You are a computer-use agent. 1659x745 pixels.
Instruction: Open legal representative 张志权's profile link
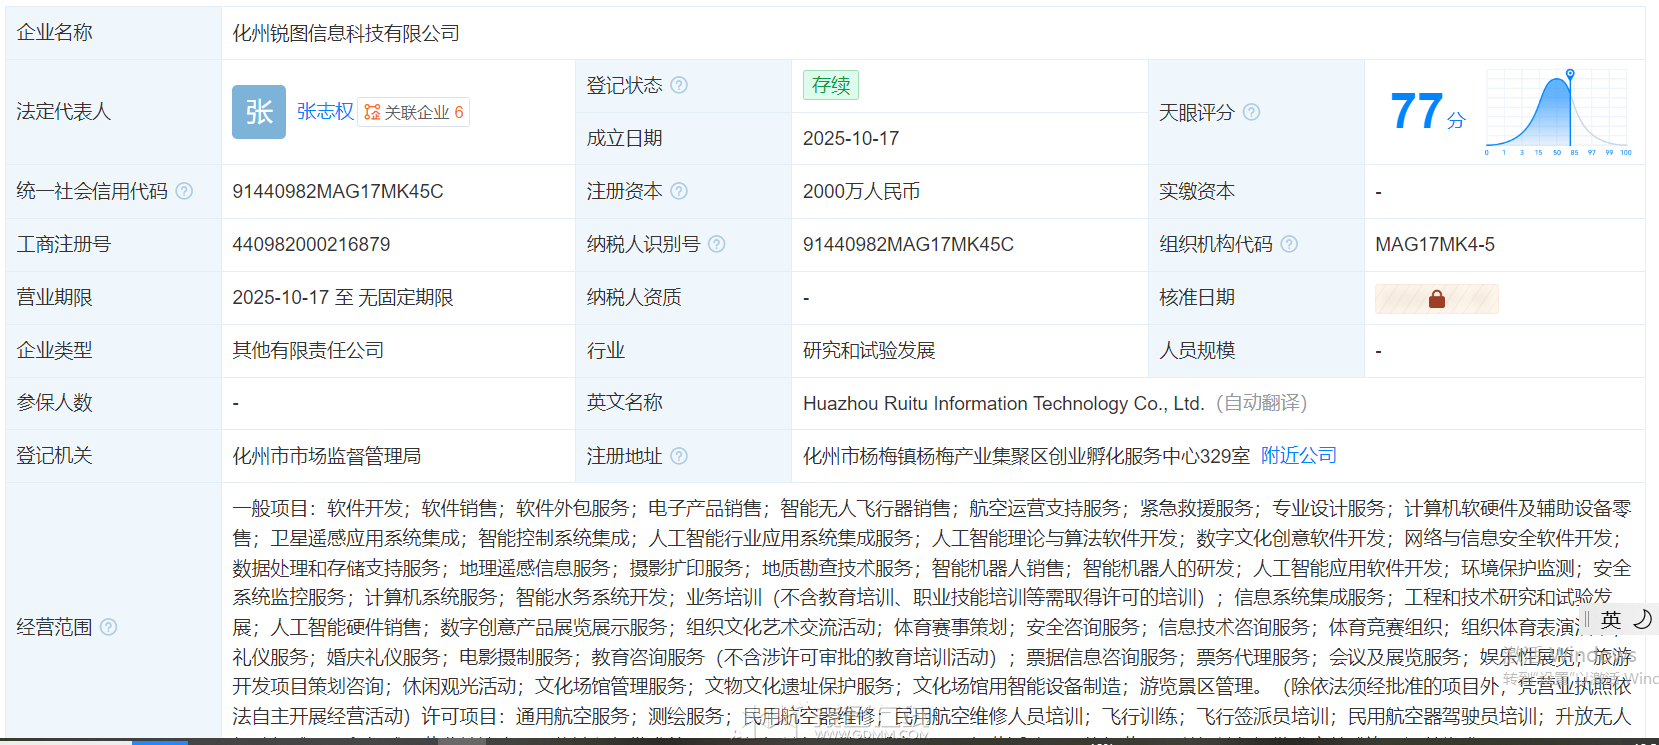pyautogui.click(x=325, y=112)
